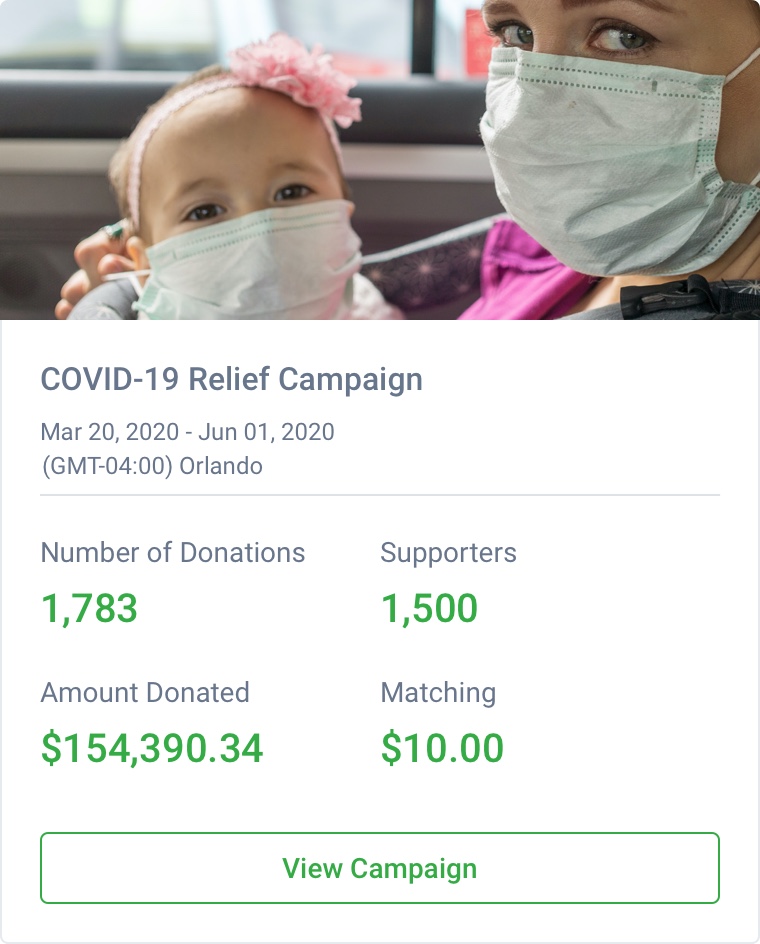Click the divider line below timezone

click(x=380, y=495)
